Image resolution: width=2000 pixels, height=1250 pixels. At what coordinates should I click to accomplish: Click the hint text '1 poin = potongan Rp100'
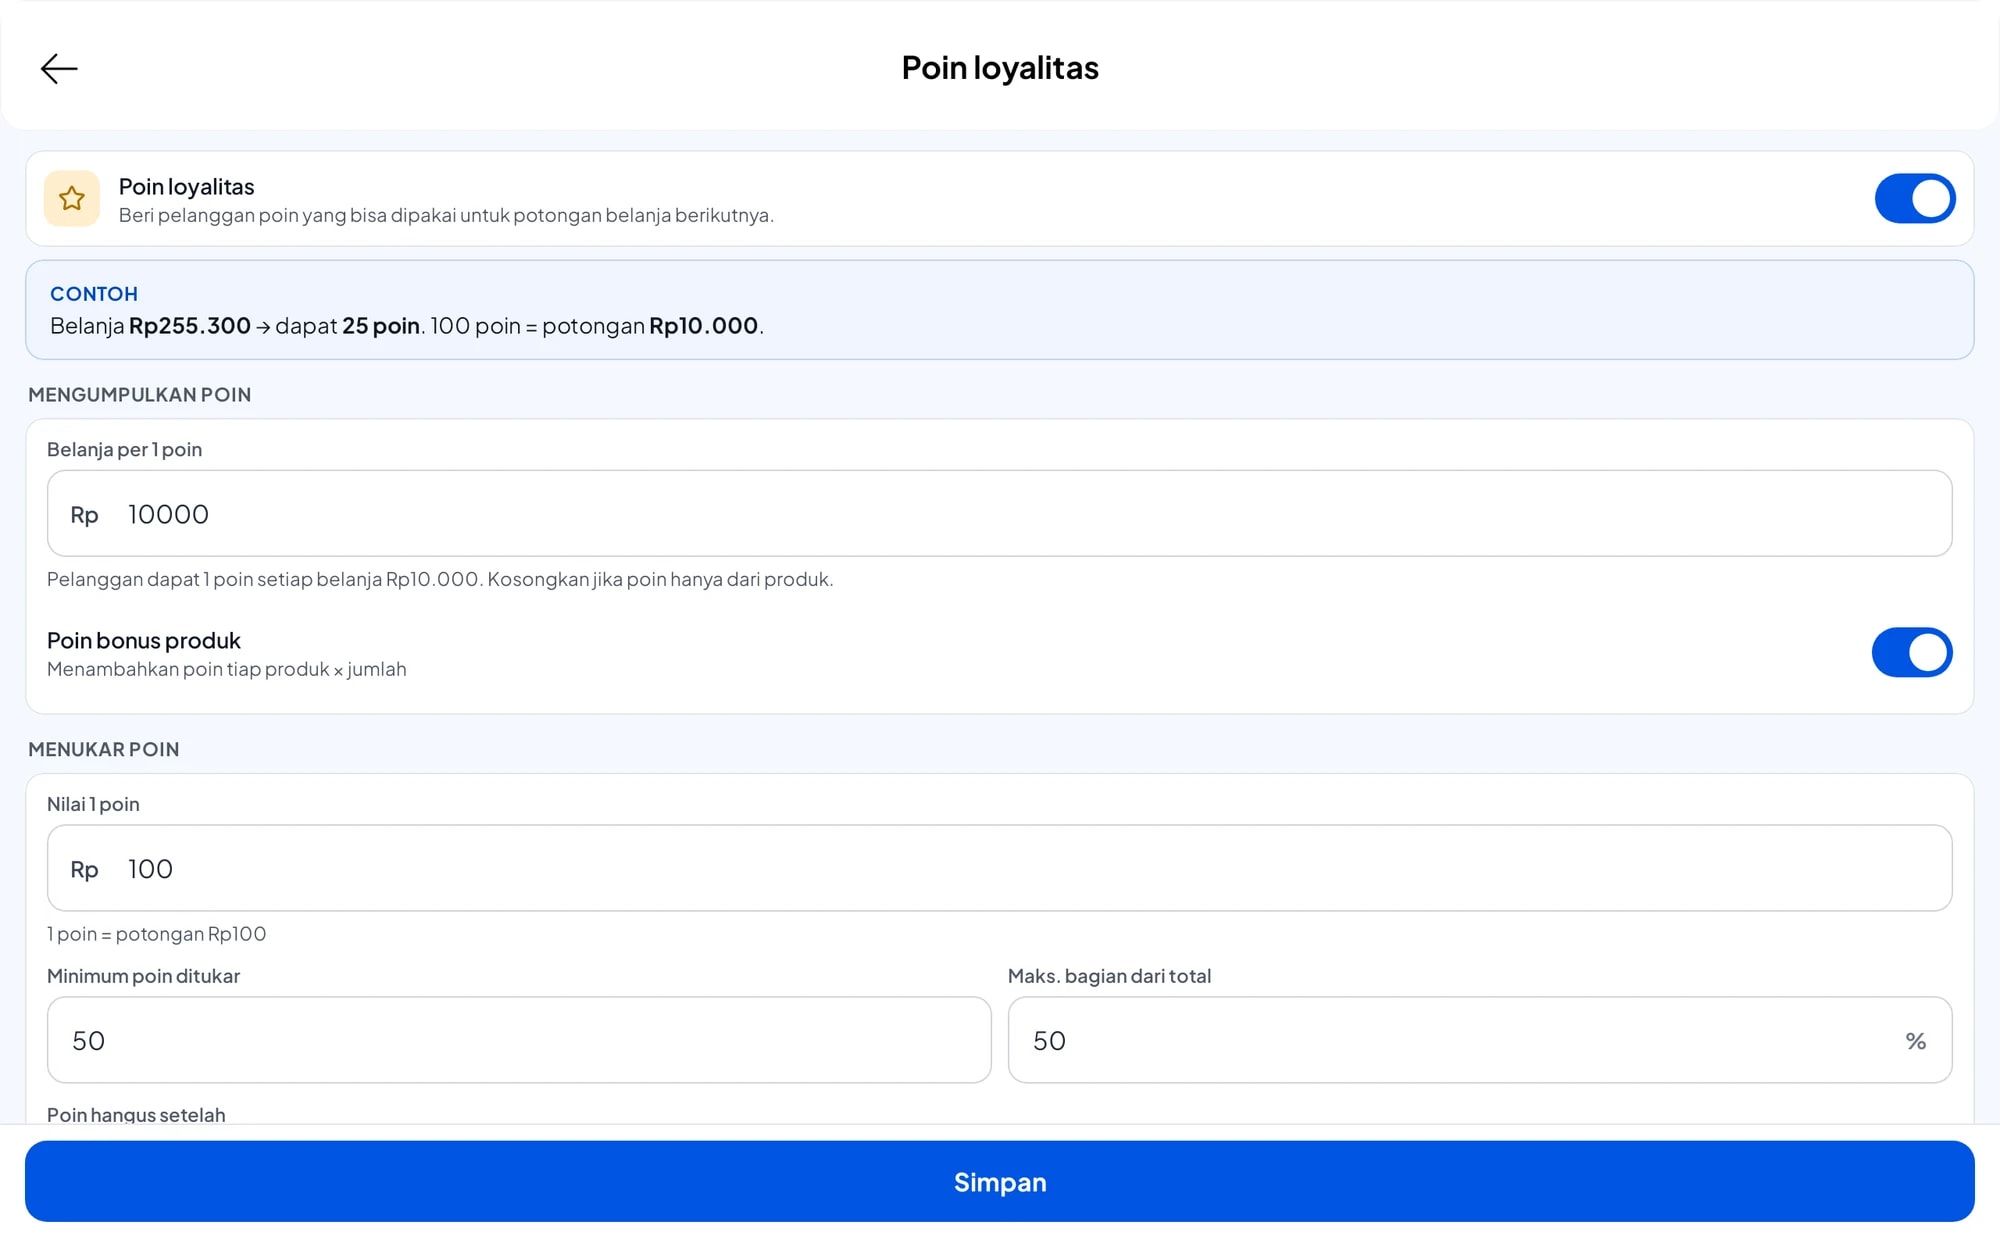157,934
